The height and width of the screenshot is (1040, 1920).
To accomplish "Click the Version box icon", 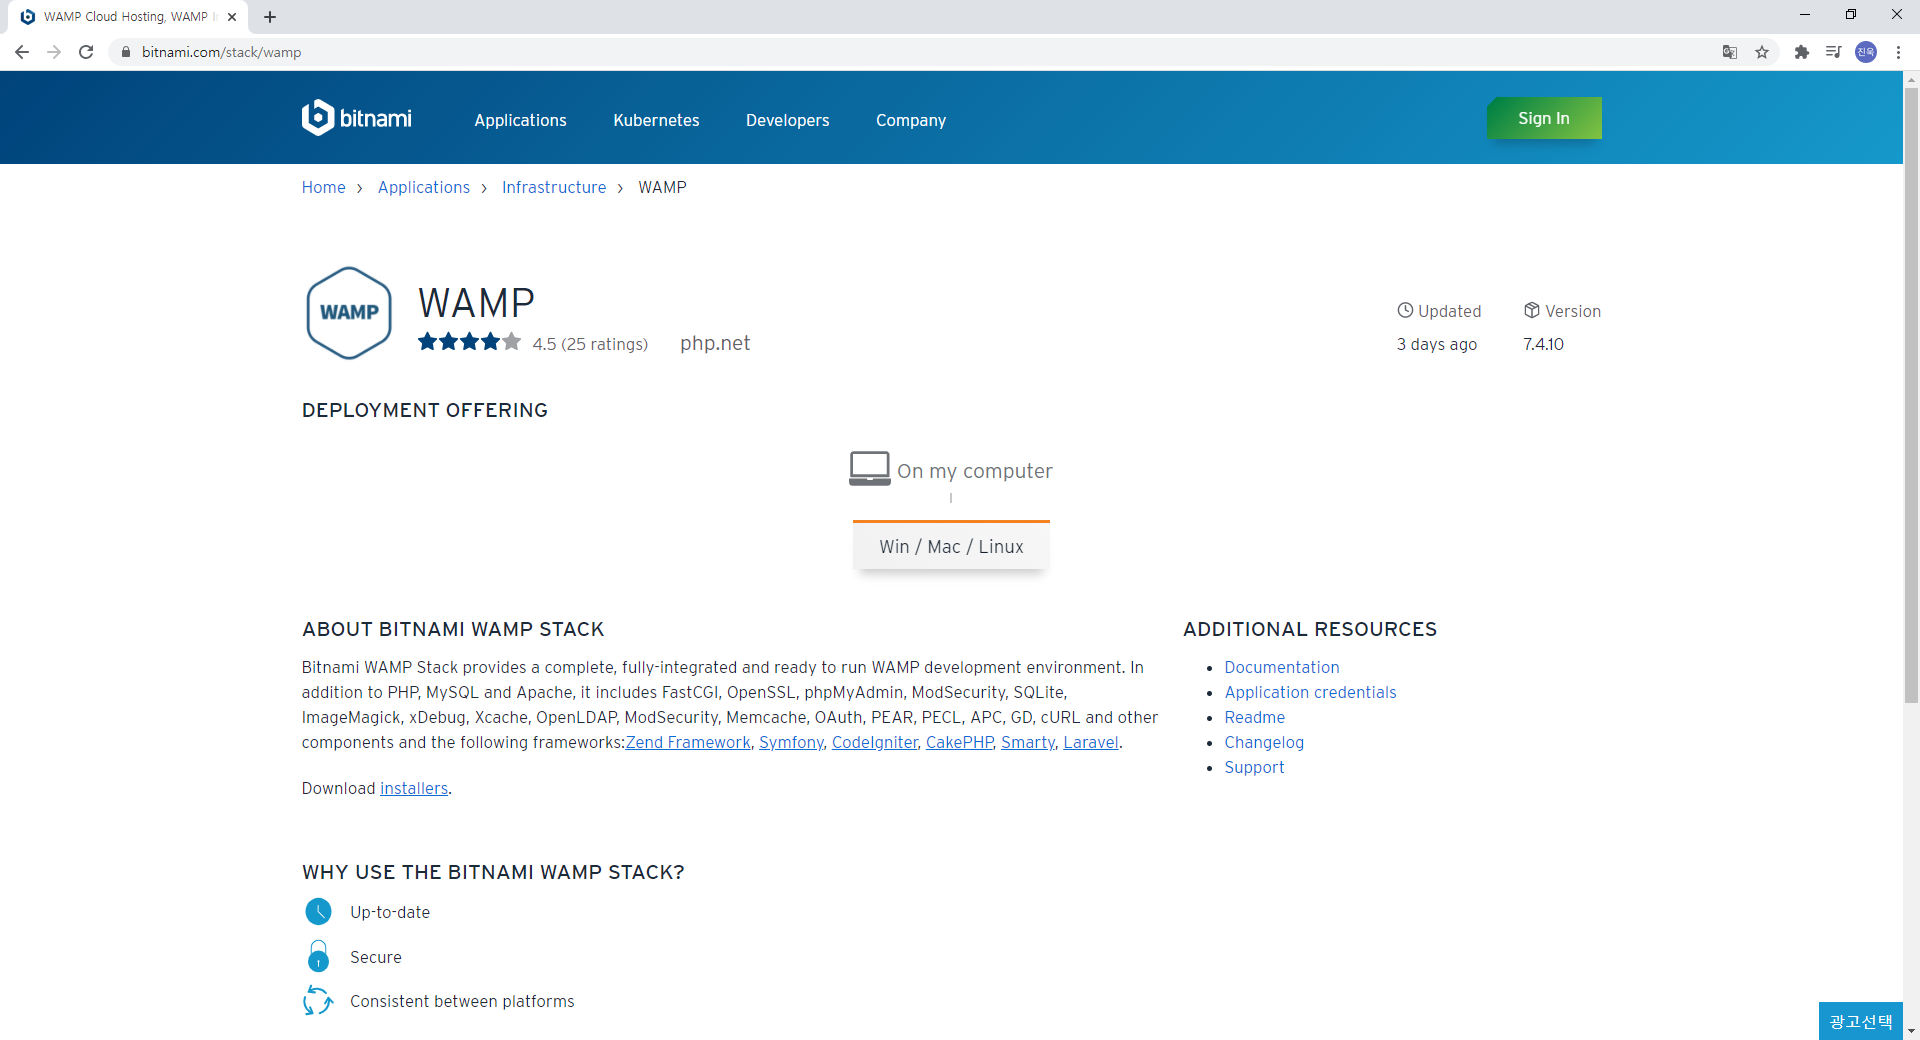I will tap(1531, 310).
